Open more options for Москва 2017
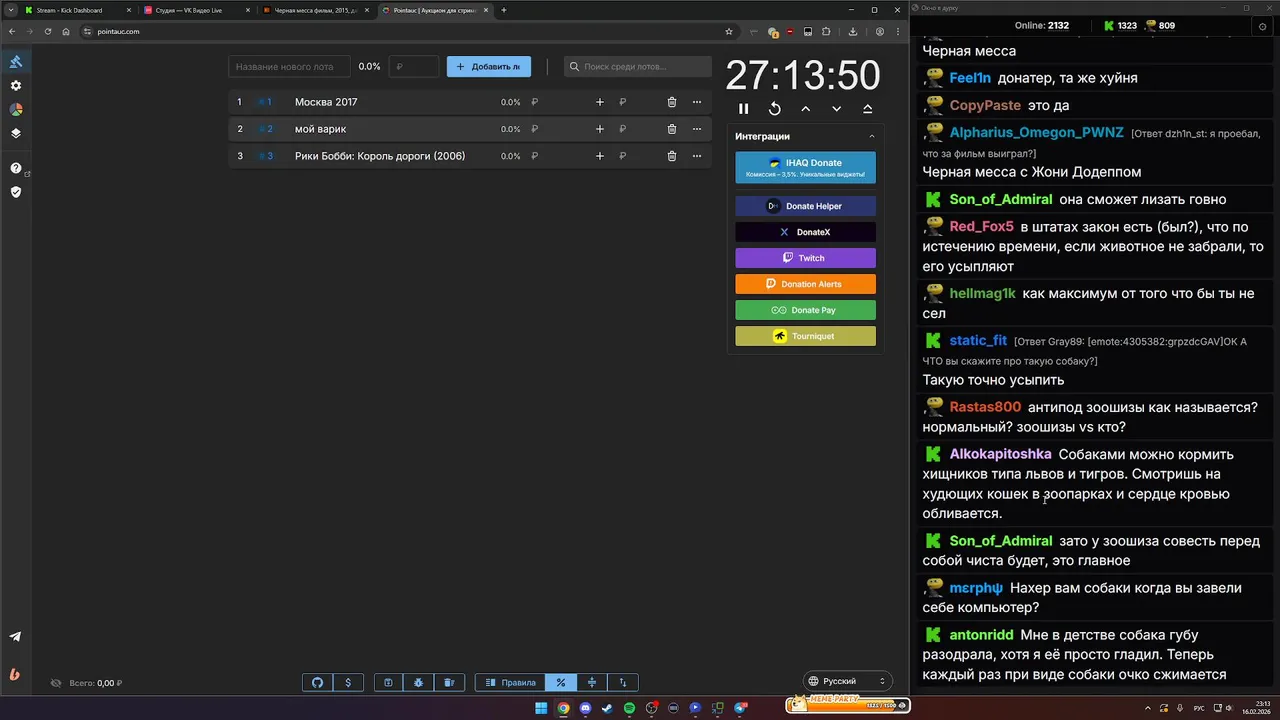 coord(697,102)
